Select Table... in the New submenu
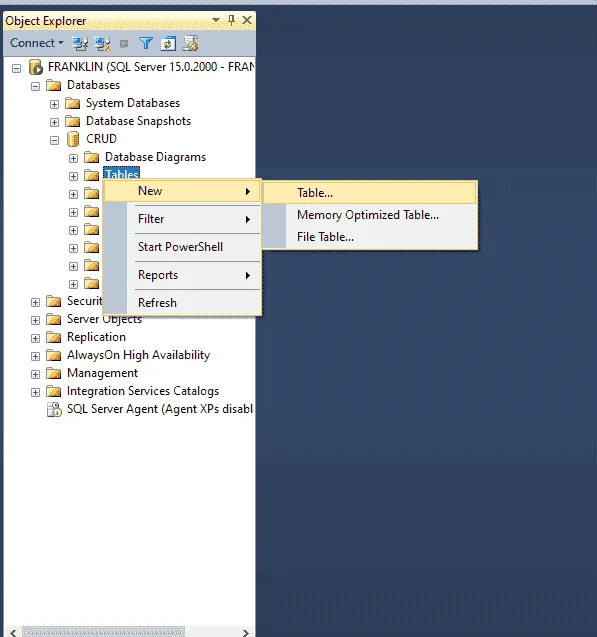 370,193
